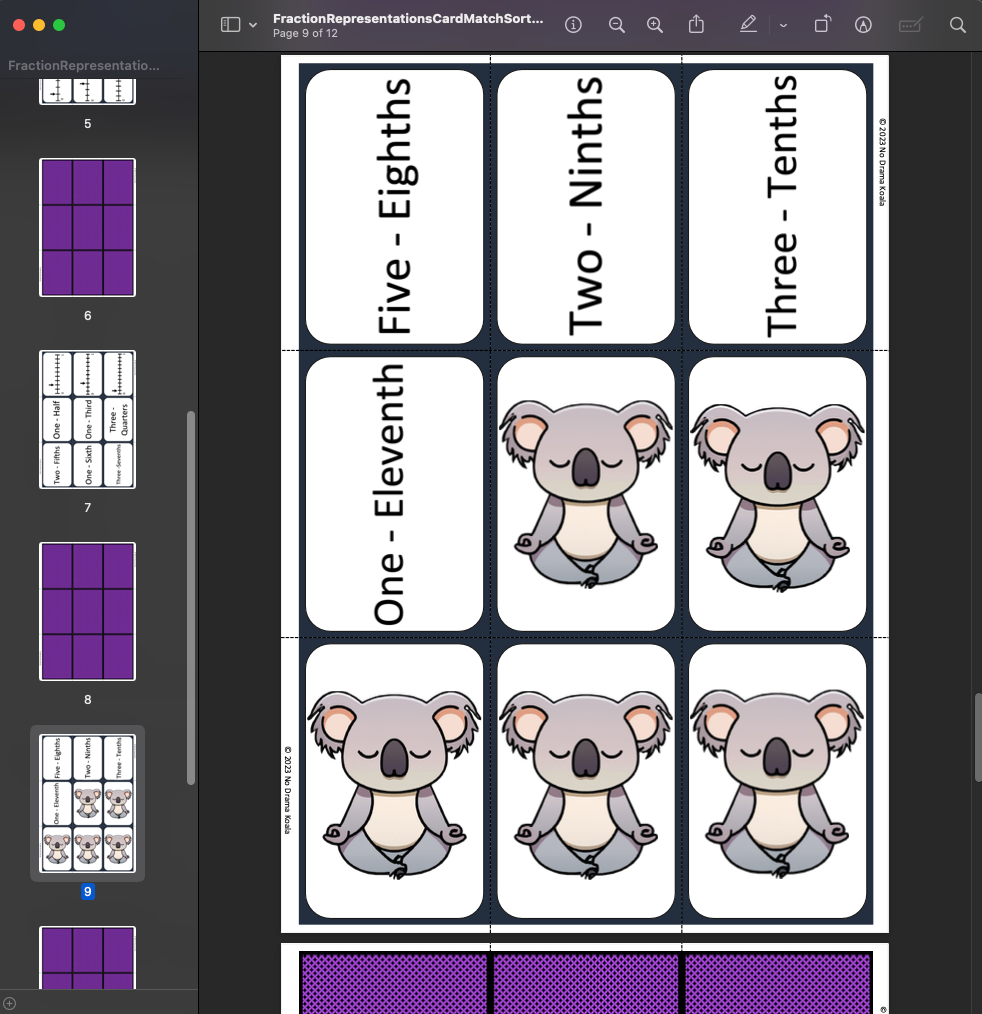
Task: Open the Share menu from the toolbar
Action: (x=697, y=24)
